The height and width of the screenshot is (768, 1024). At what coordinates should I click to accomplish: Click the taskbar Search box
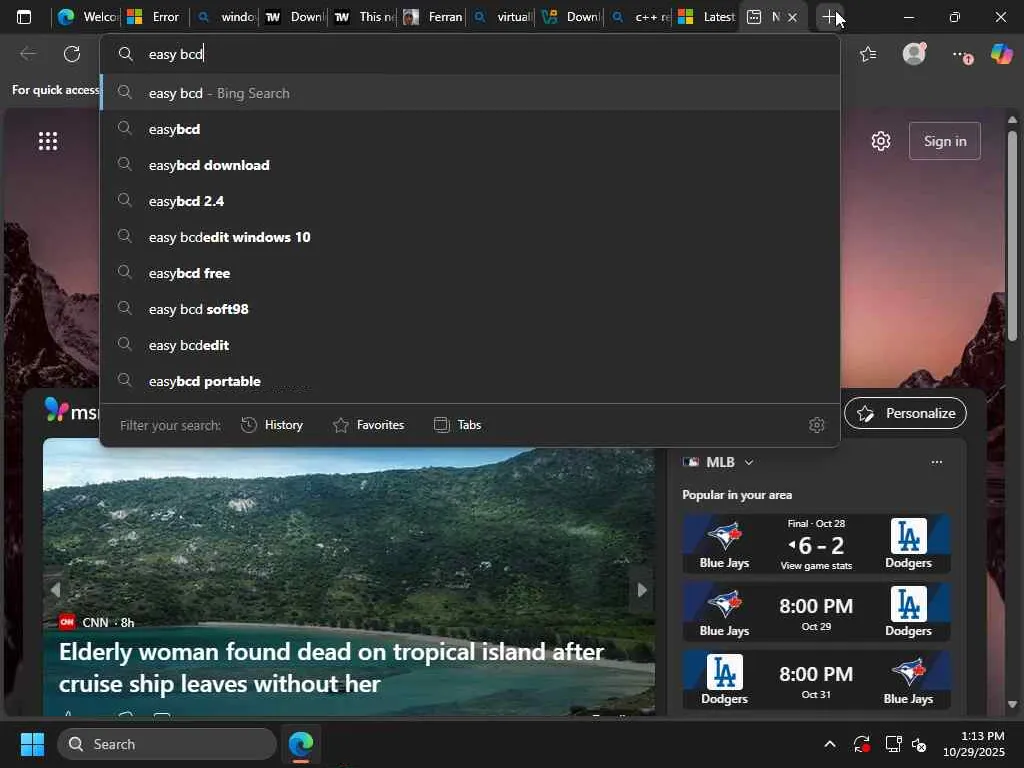[x=167, y=744]
